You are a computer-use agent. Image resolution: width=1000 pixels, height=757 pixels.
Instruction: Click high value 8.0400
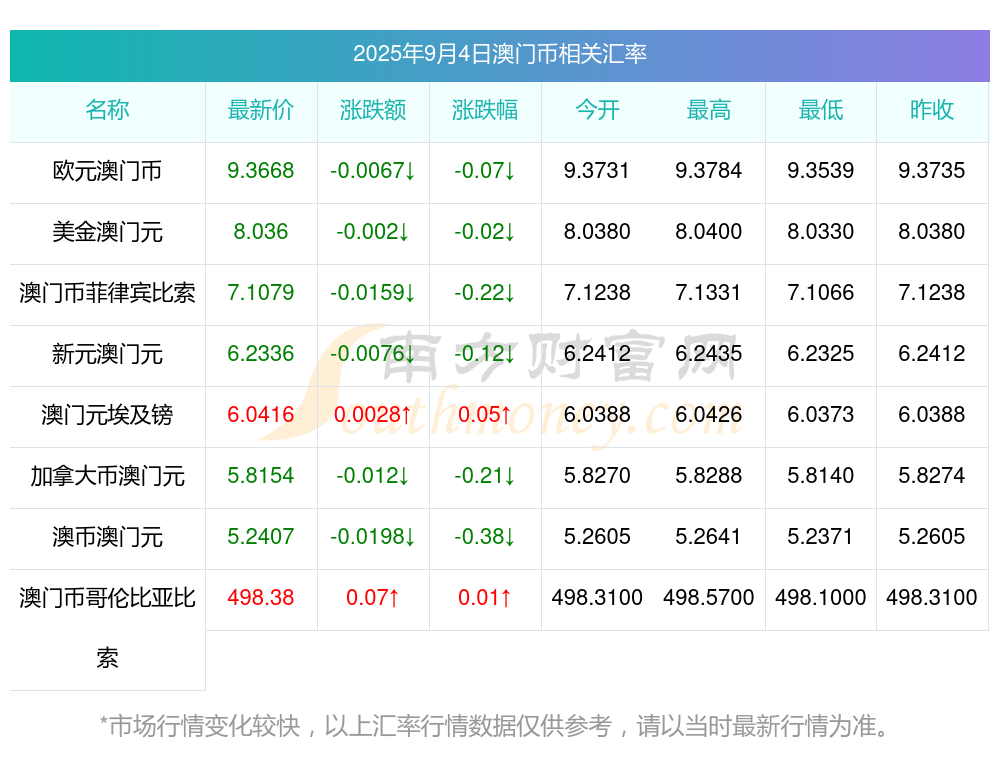pos(709,232)
